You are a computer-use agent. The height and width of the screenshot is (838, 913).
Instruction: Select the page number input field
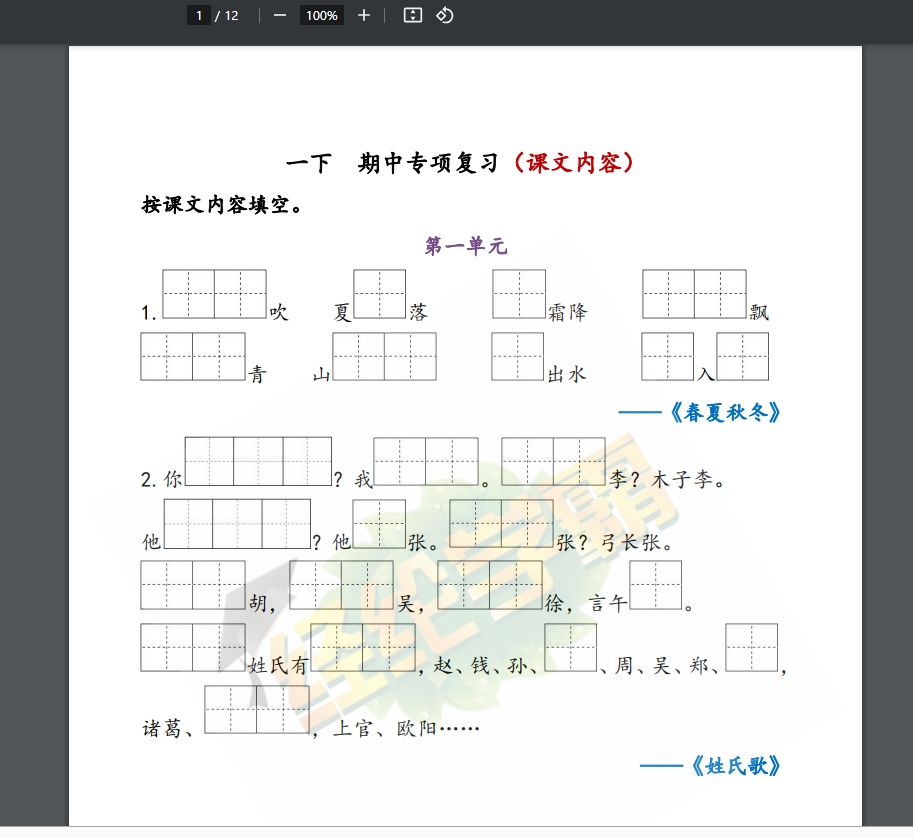tap(199, 16)
